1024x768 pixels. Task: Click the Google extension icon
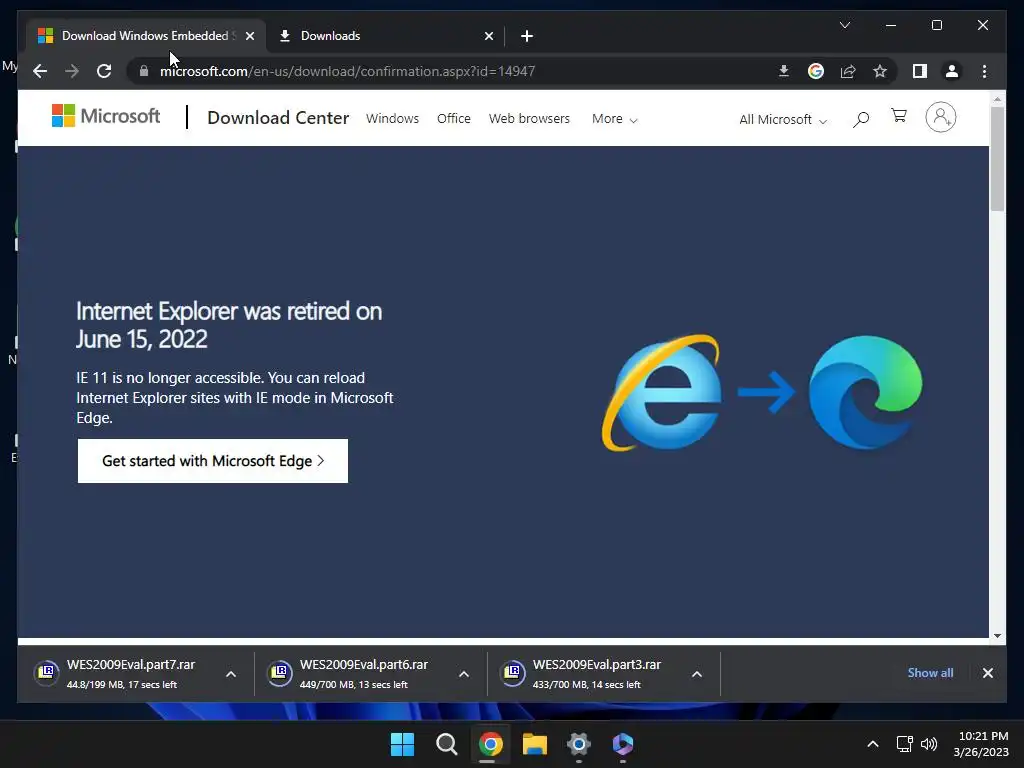pos(816,71)
